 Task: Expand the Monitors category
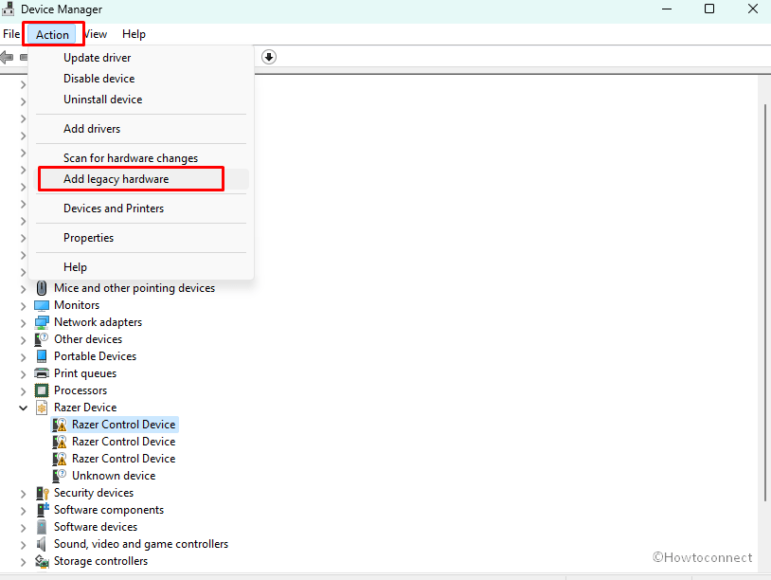pos(23,306)
